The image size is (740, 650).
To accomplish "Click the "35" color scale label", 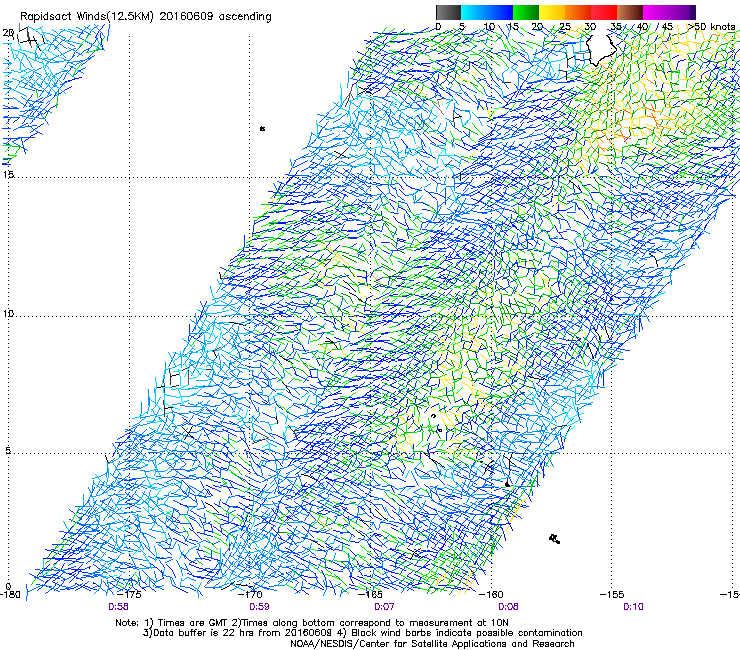I will [x=615, y=27].
